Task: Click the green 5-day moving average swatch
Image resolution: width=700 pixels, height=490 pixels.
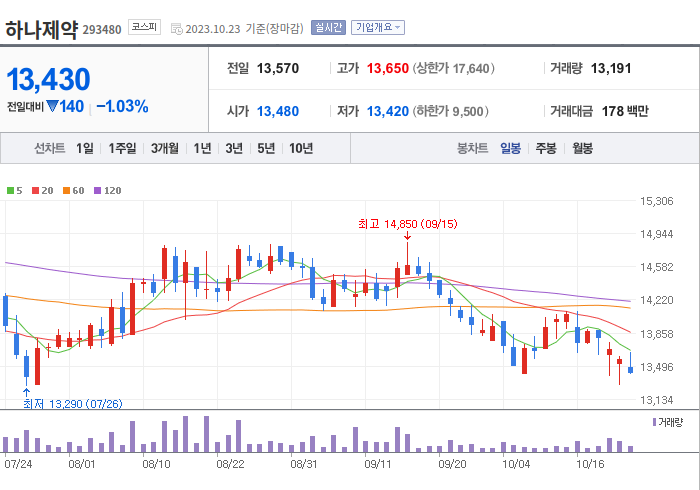Action: [10, 191]
